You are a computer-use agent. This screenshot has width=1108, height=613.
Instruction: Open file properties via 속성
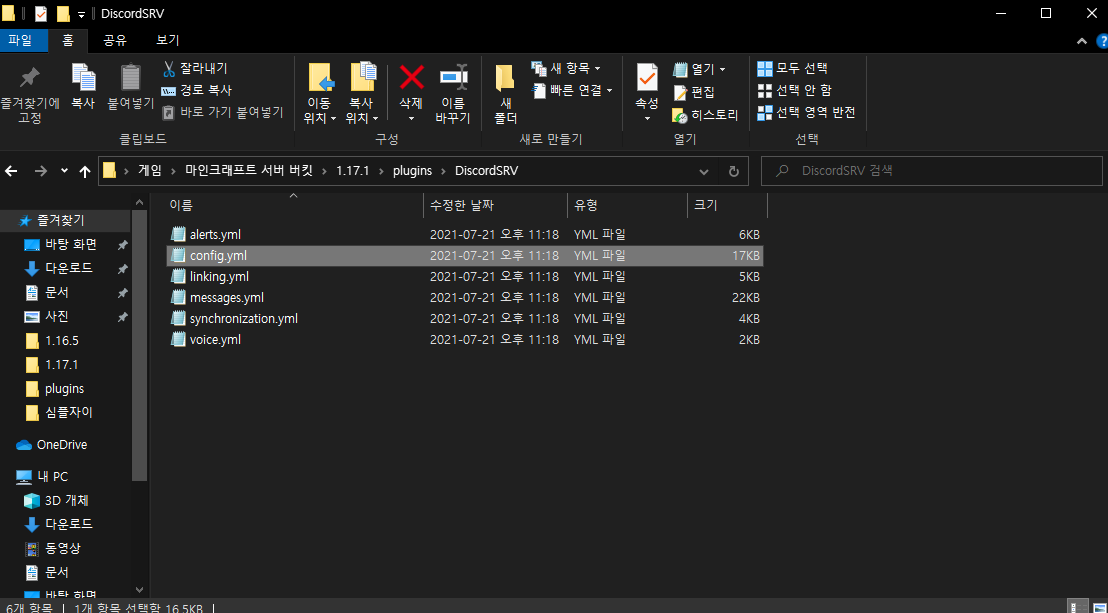(x=647, y=94)
